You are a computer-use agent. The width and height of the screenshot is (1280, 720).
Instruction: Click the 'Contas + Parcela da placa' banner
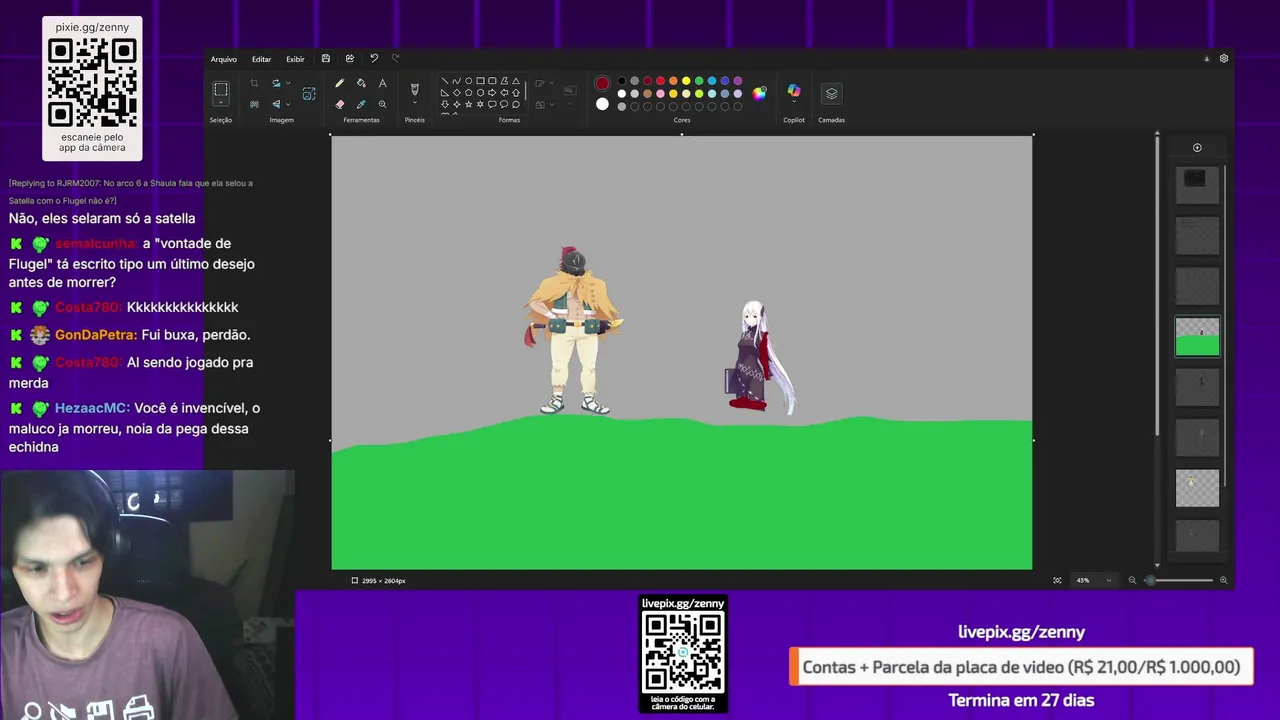point(1021,667)
